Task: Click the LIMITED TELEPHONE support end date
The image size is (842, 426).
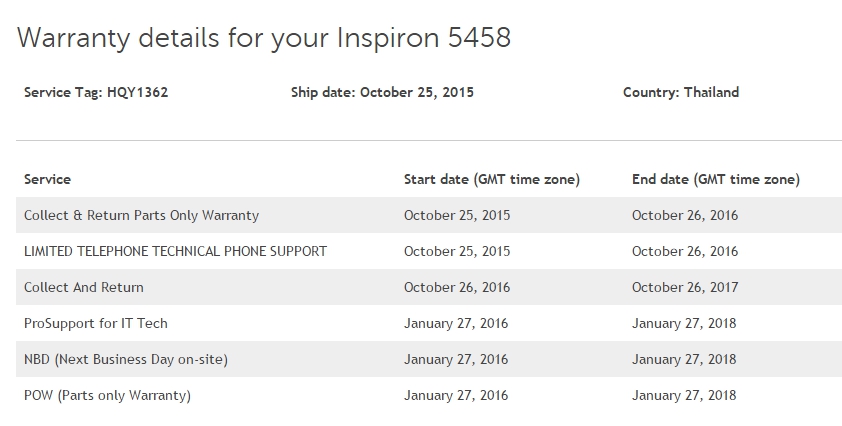Action: (x=685, y=251)
